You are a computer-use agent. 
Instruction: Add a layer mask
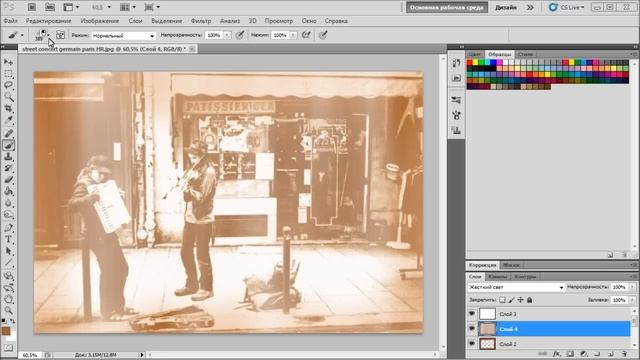tap(570, 354)
